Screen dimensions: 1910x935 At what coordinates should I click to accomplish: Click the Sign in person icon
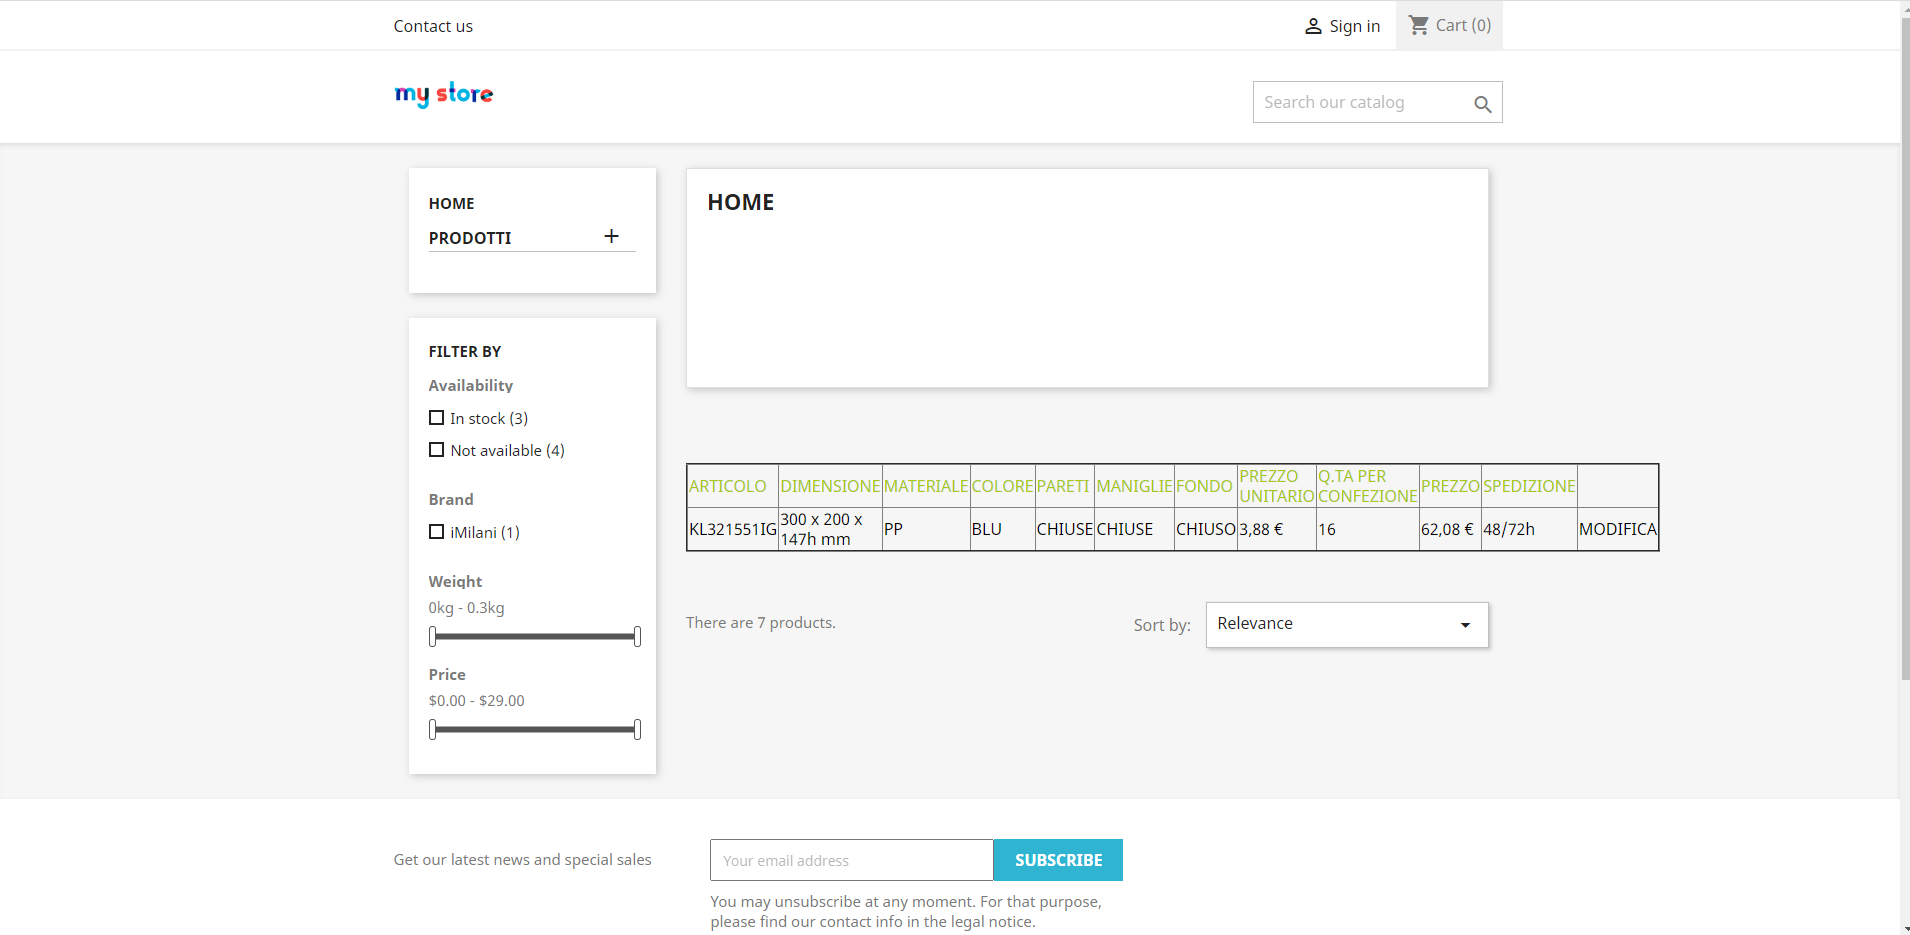point(1313,26)
